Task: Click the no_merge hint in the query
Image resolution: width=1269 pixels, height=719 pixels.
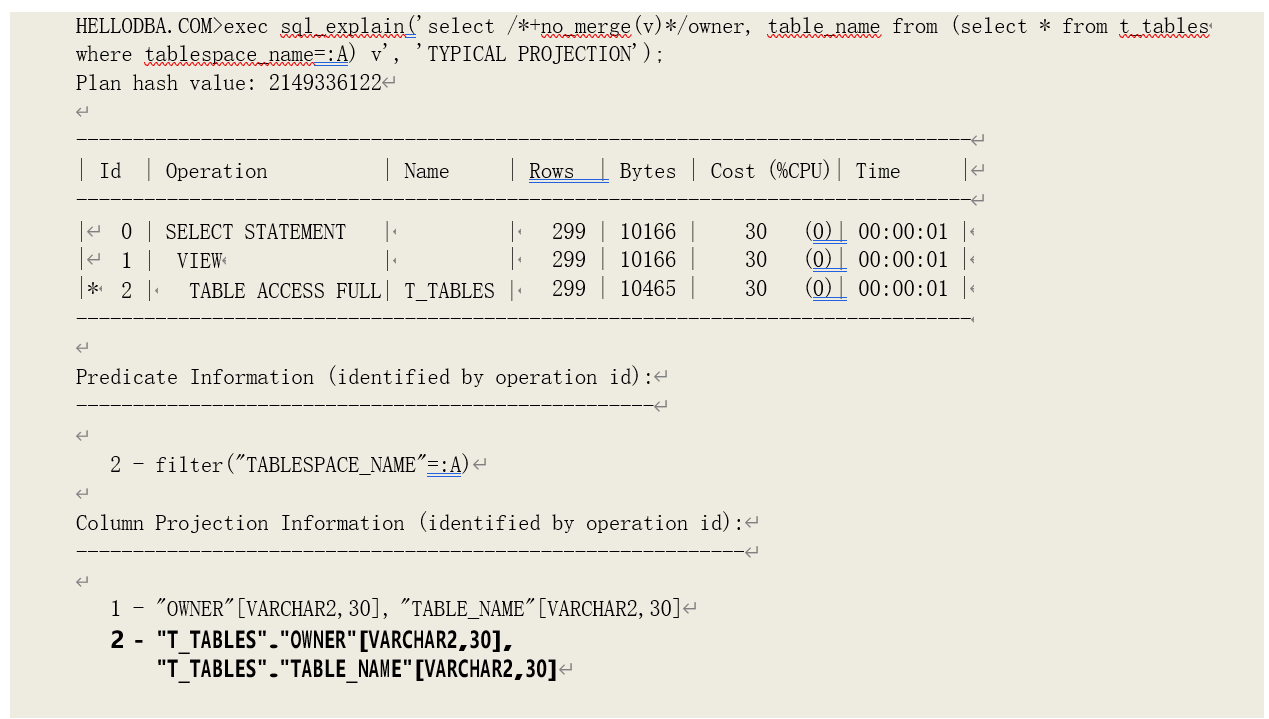Action: coord(586,27)
